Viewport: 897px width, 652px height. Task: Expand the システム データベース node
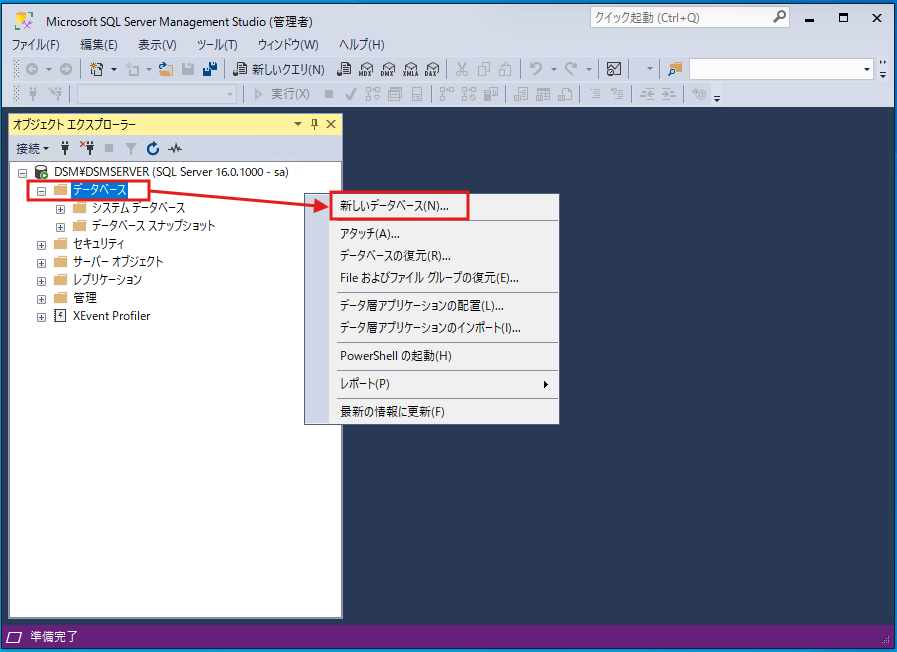[60, 209]
